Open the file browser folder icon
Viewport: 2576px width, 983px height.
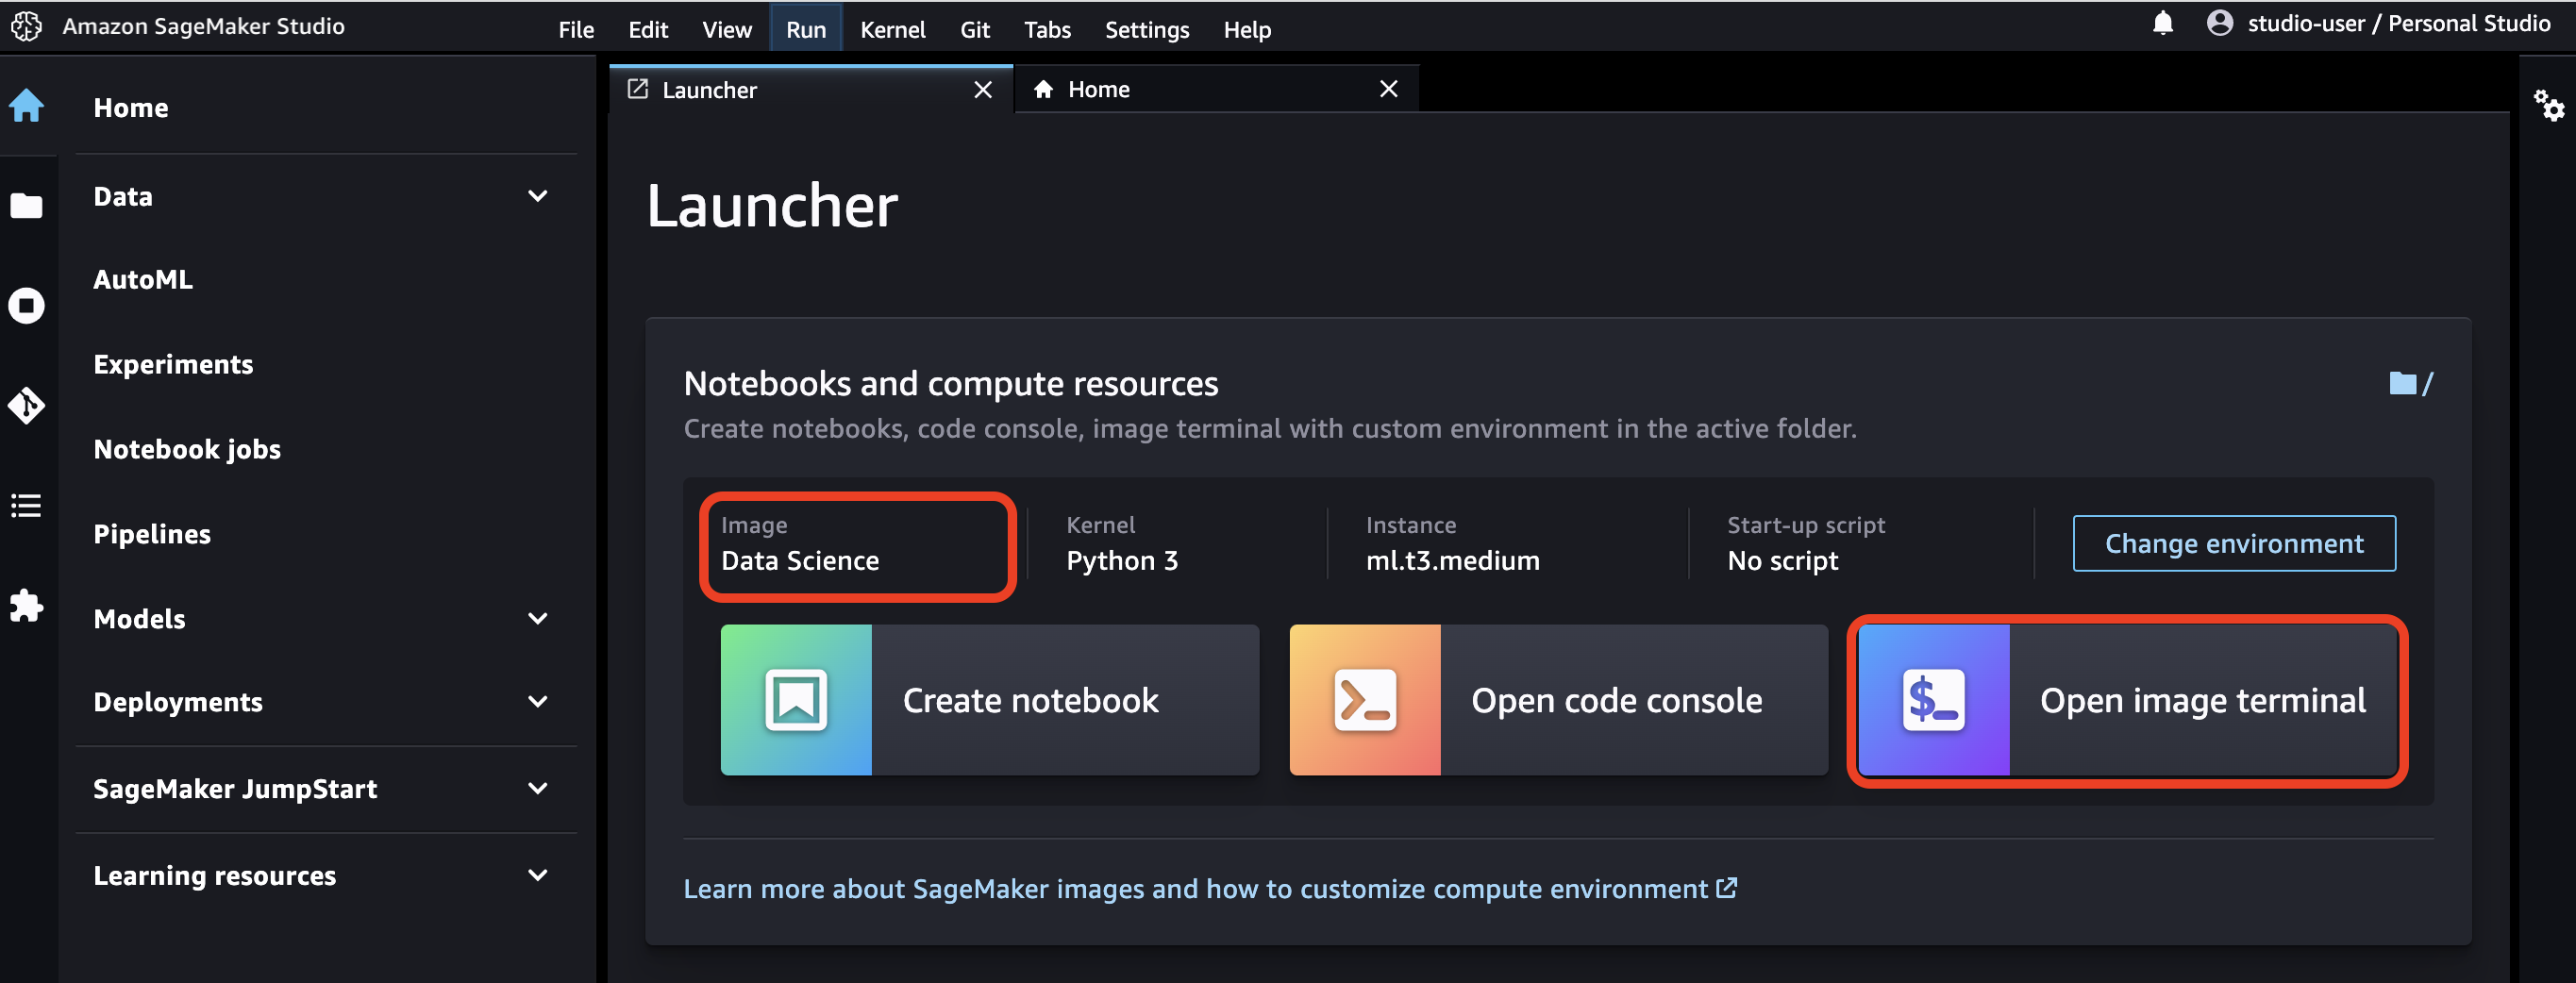click(27, 205)
